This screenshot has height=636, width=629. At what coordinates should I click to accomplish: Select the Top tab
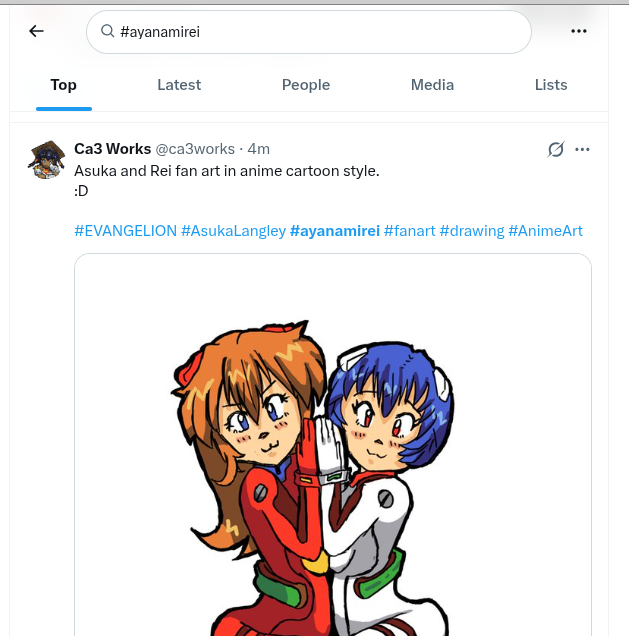[64, 85]
